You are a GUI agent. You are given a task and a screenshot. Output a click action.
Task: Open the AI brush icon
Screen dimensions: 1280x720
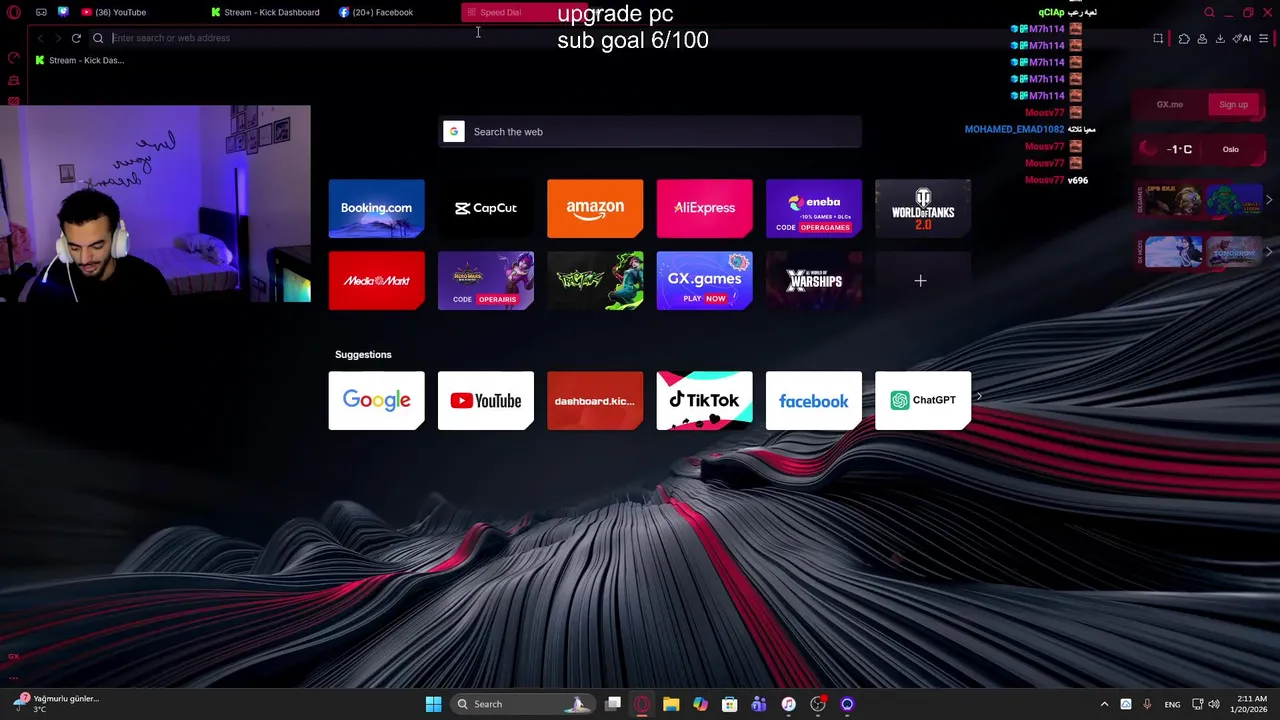pyautogui.click(x=1241, y=38)
